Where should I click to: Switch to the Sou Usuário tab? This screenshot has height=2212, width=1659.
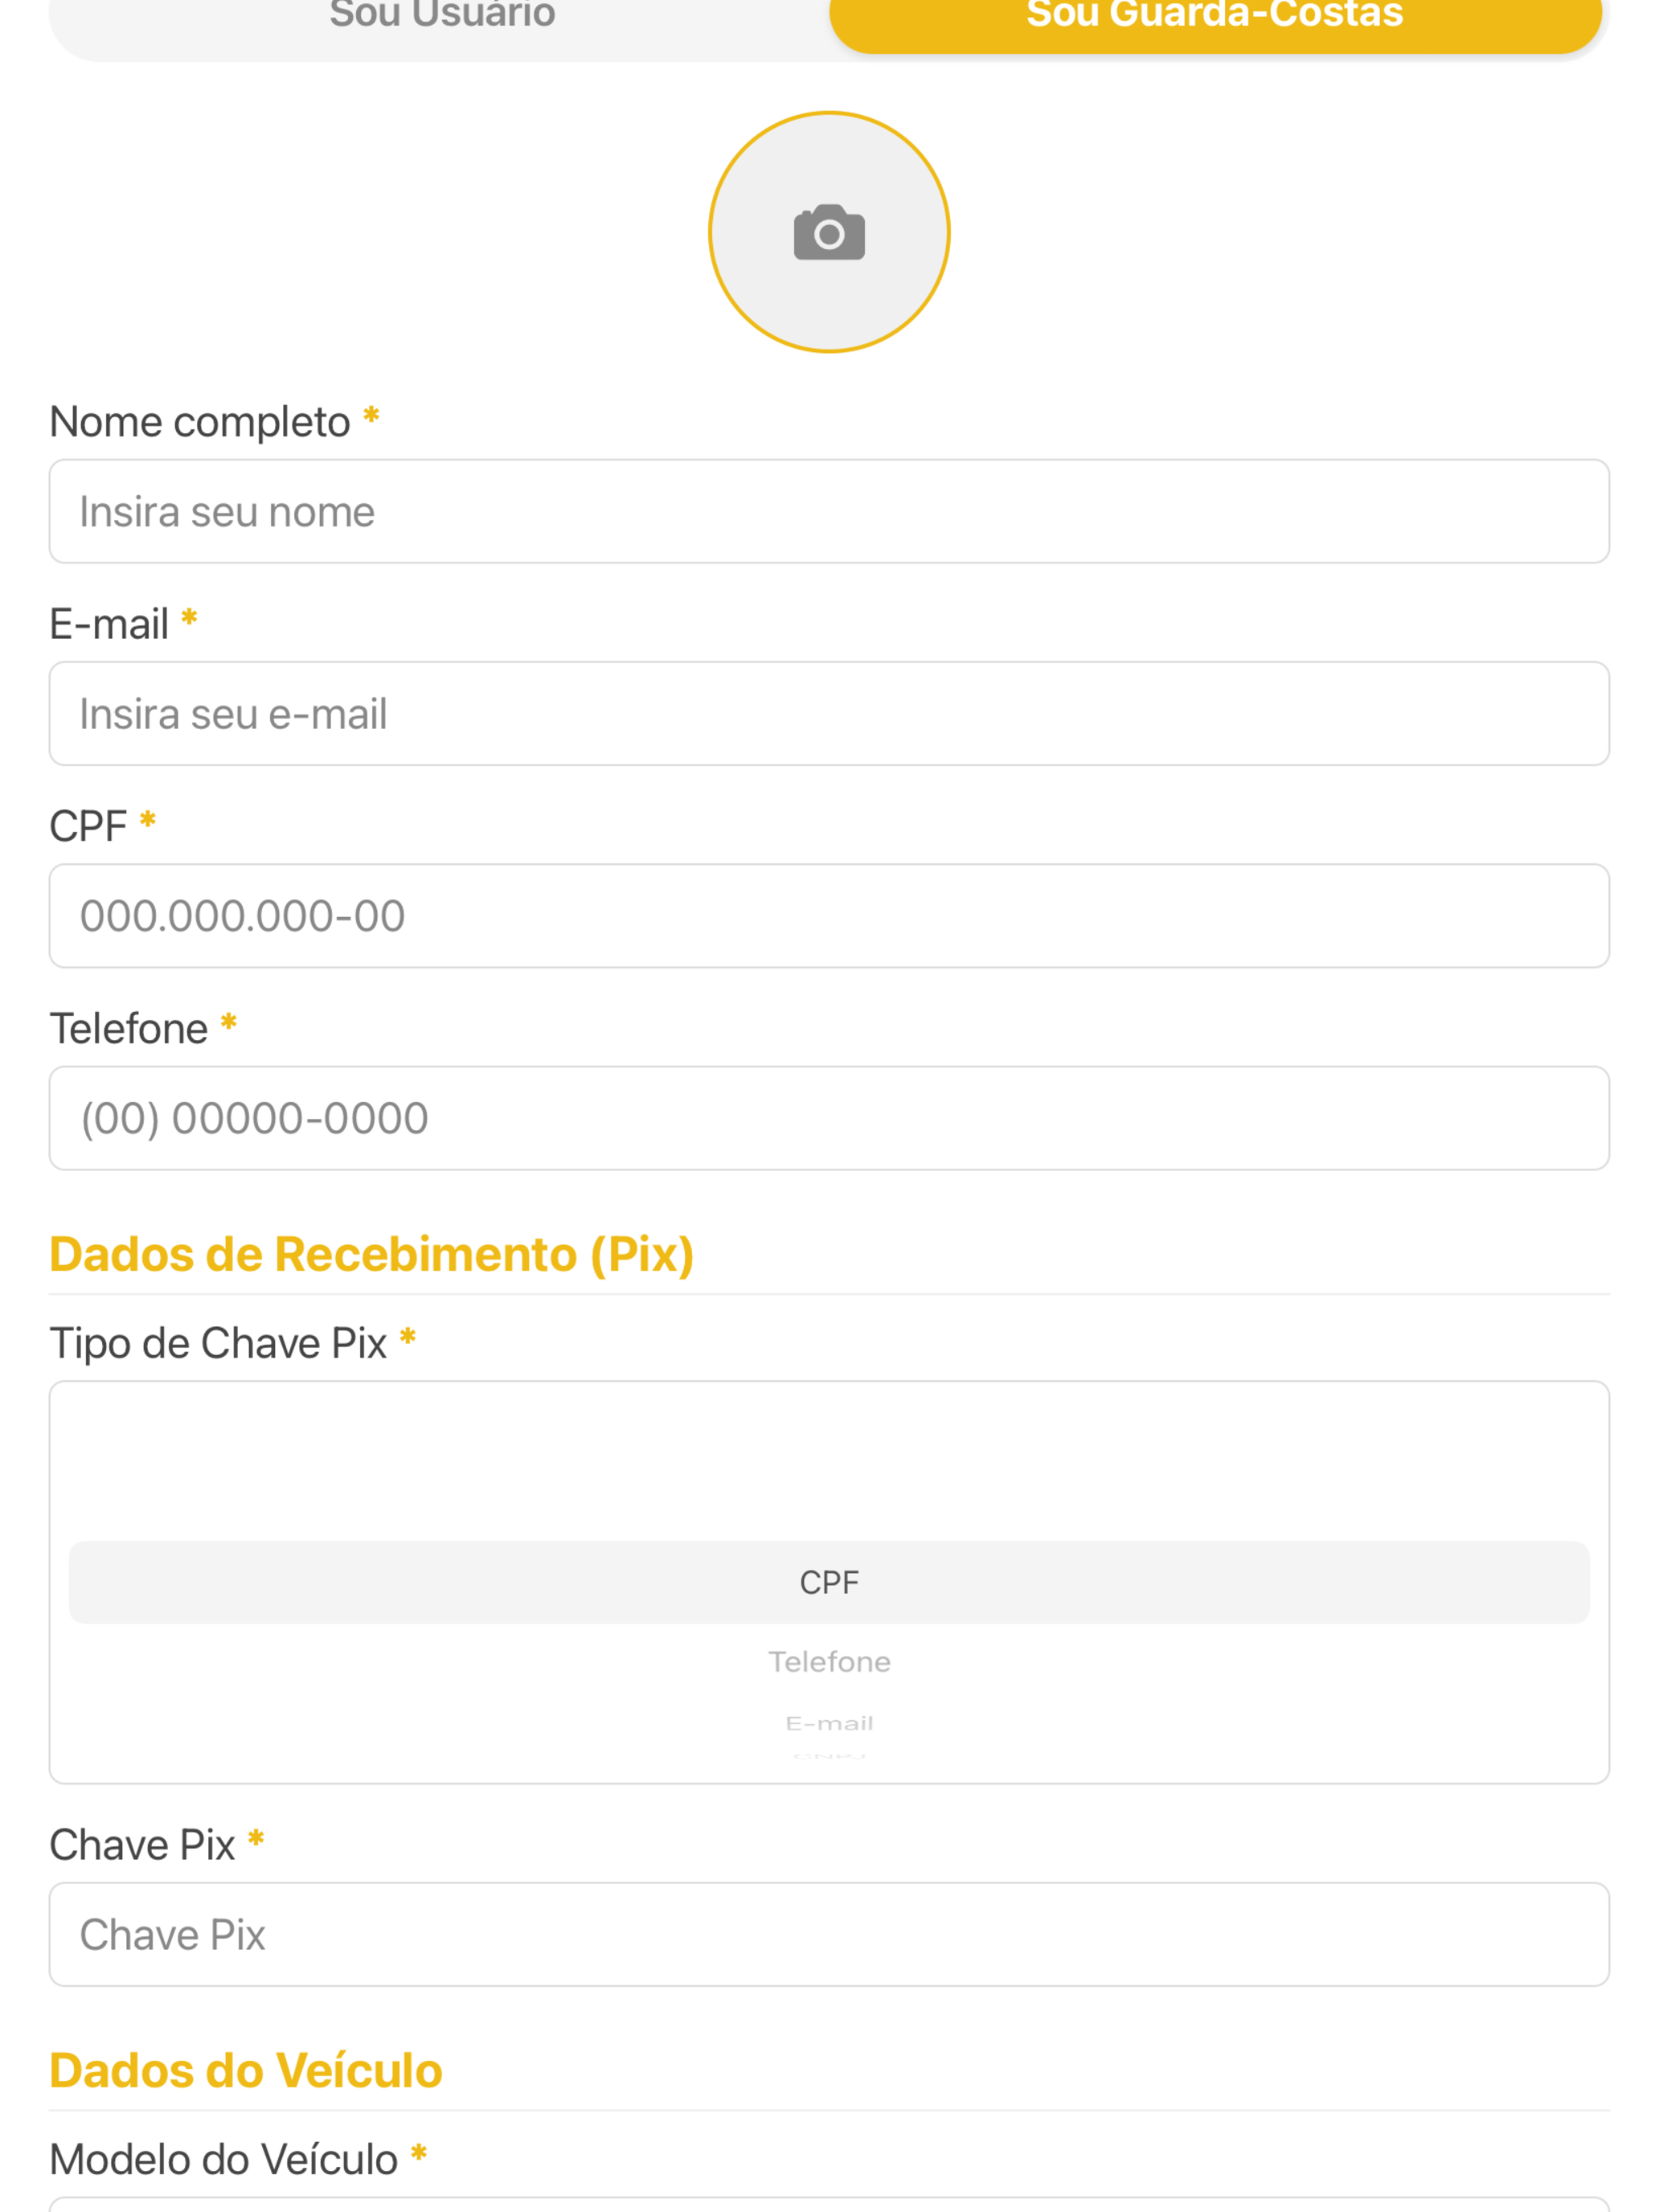pos(442,16)
